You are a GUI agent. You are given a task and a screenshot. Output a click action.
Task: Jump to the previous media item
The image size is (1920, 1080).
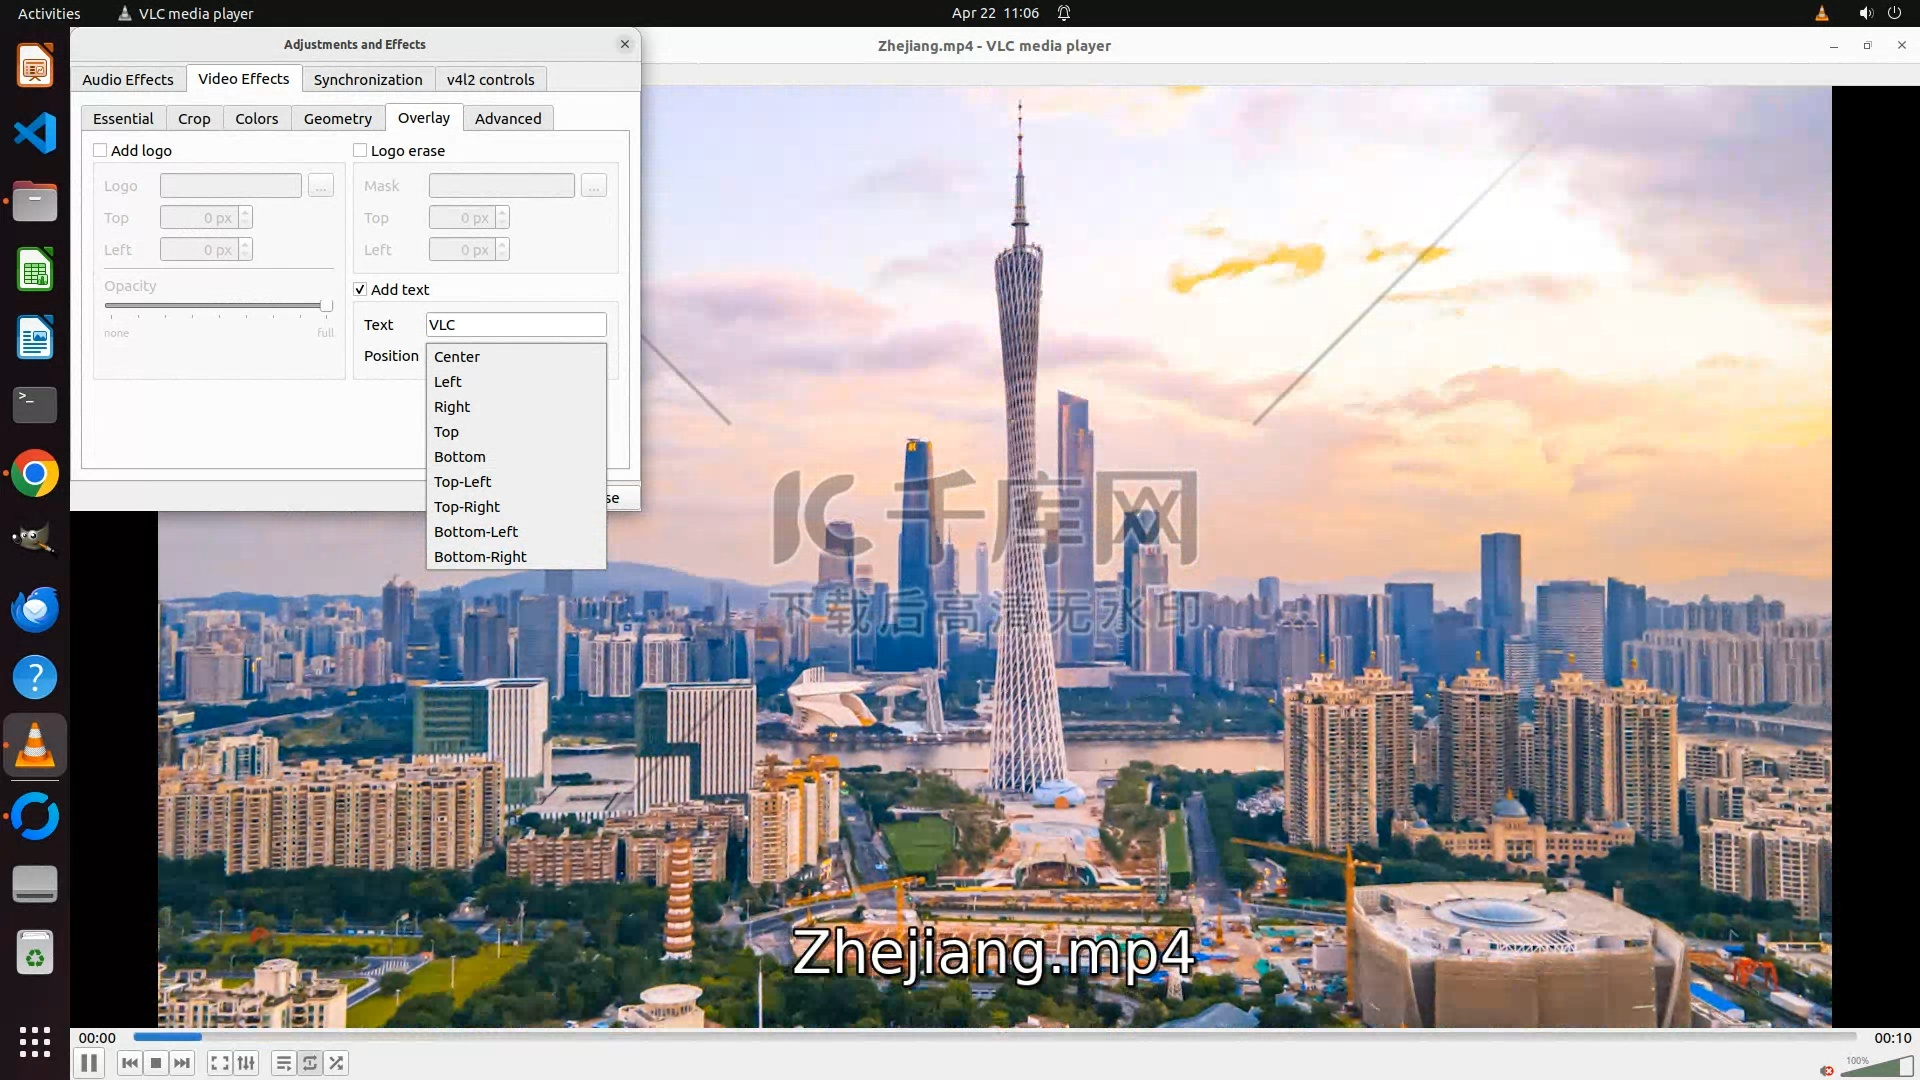pyautogui.click(x=130, y=1063)
